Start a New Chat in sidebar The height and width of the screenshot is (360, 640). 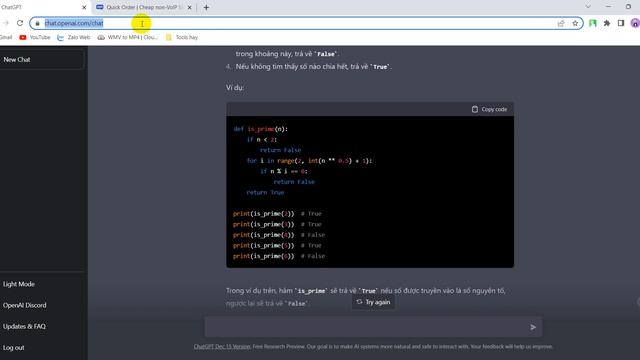coord(42,60)
